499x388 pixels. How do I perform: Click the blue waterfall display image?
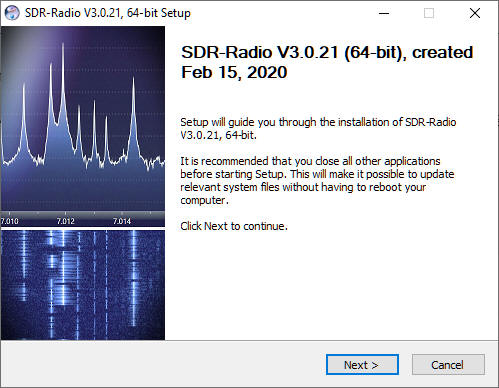(x=83, y=285)
